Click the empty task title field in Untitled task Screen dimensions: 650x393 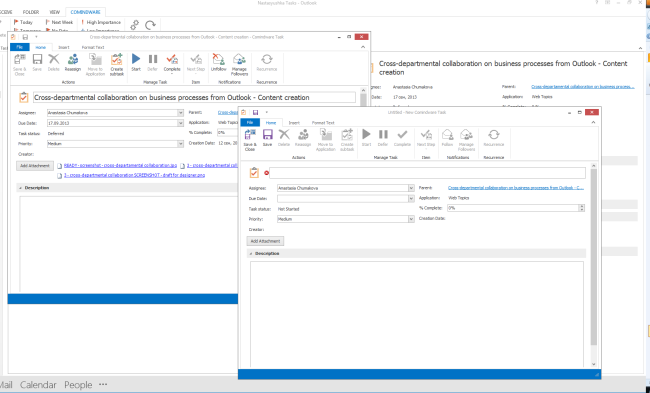pos(427,173)
